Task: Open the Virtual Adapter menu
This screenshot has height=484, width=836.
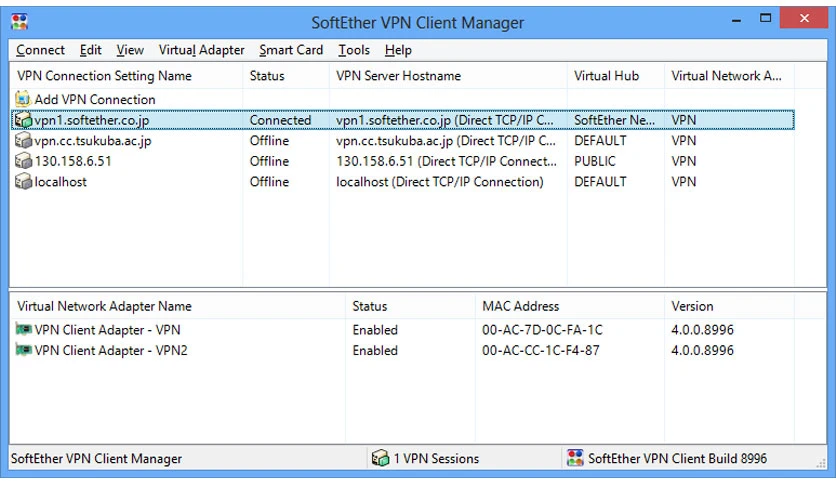Action: pyautogui.click(x=201, y=50)
